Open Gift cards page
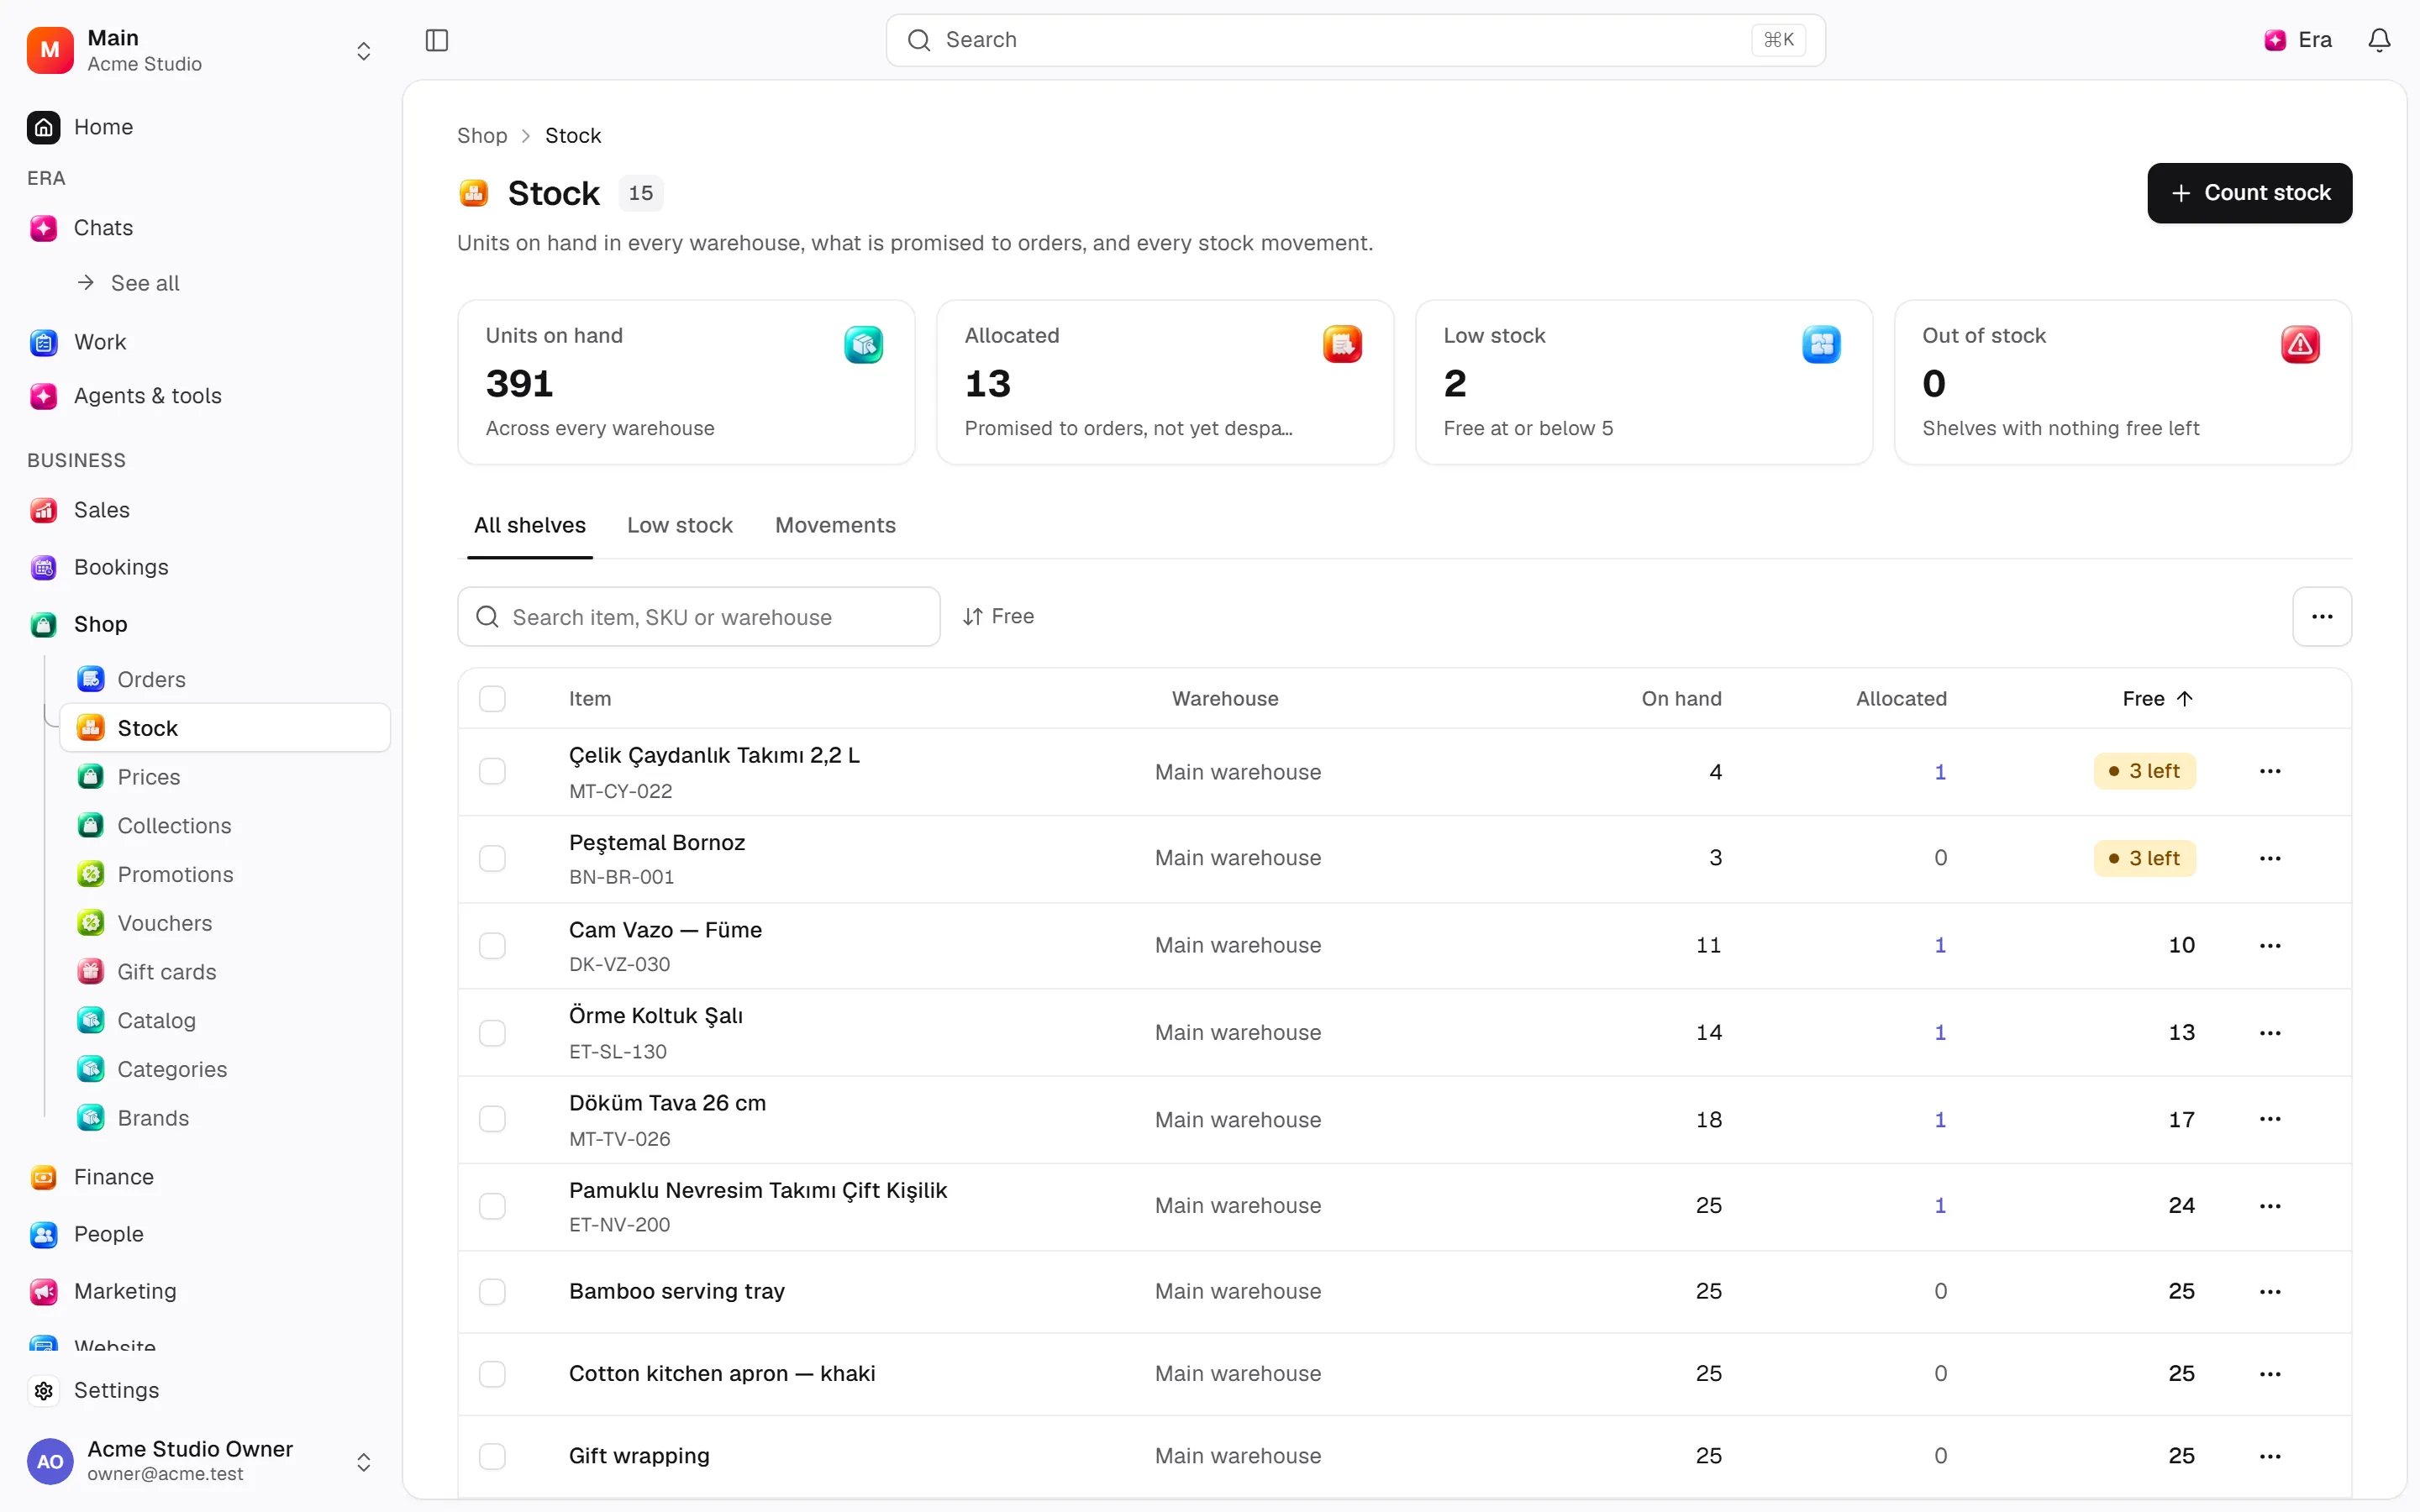The image size is (2420, 1512). point(167,972)
